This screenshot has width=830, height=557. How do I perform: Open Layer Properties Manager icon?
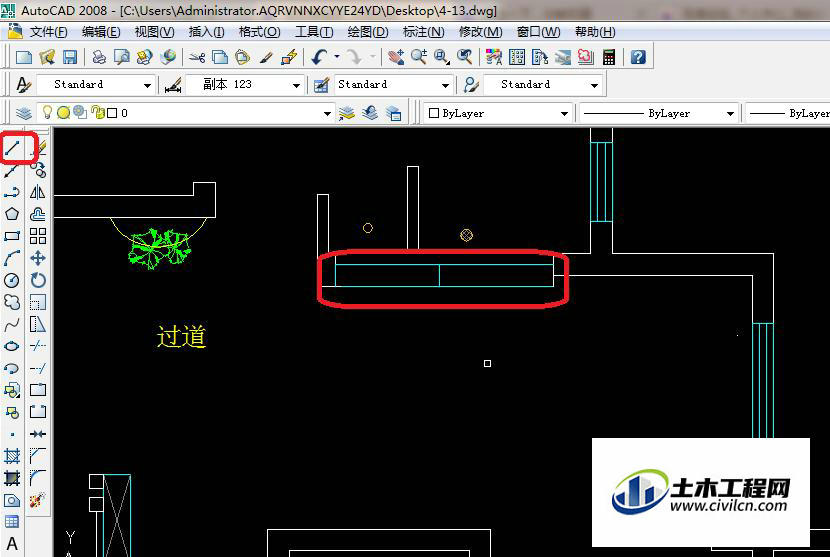24,113
